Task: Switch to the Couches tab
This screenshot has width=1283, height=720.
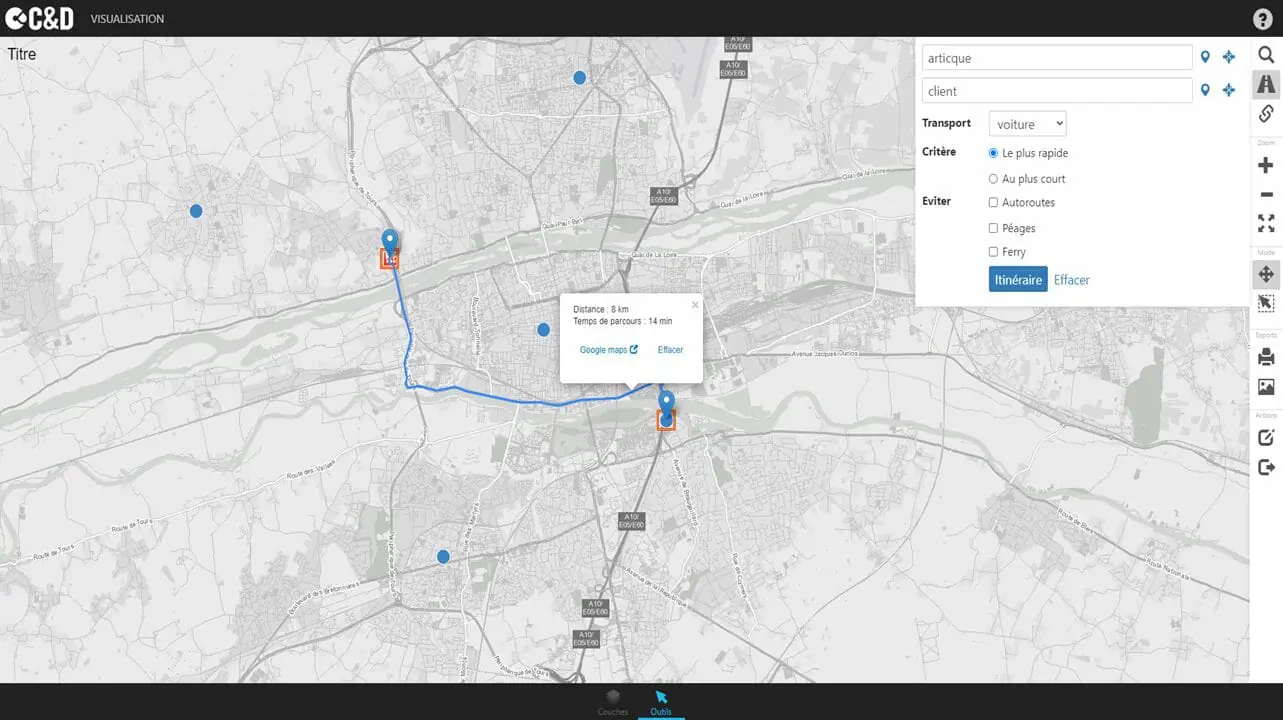Action: point(613,702)
